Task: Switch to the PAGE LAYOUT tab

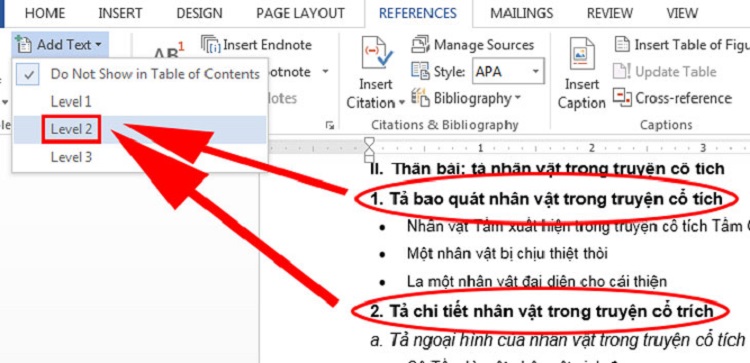Action: pos(300,13)
